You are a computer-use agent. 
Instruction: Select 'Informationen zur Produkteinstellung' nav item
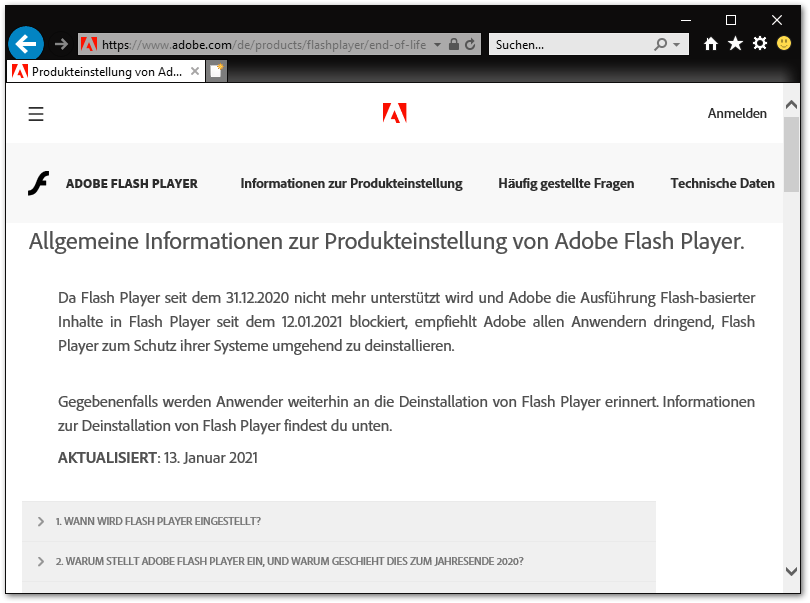(x=351, y=184)
